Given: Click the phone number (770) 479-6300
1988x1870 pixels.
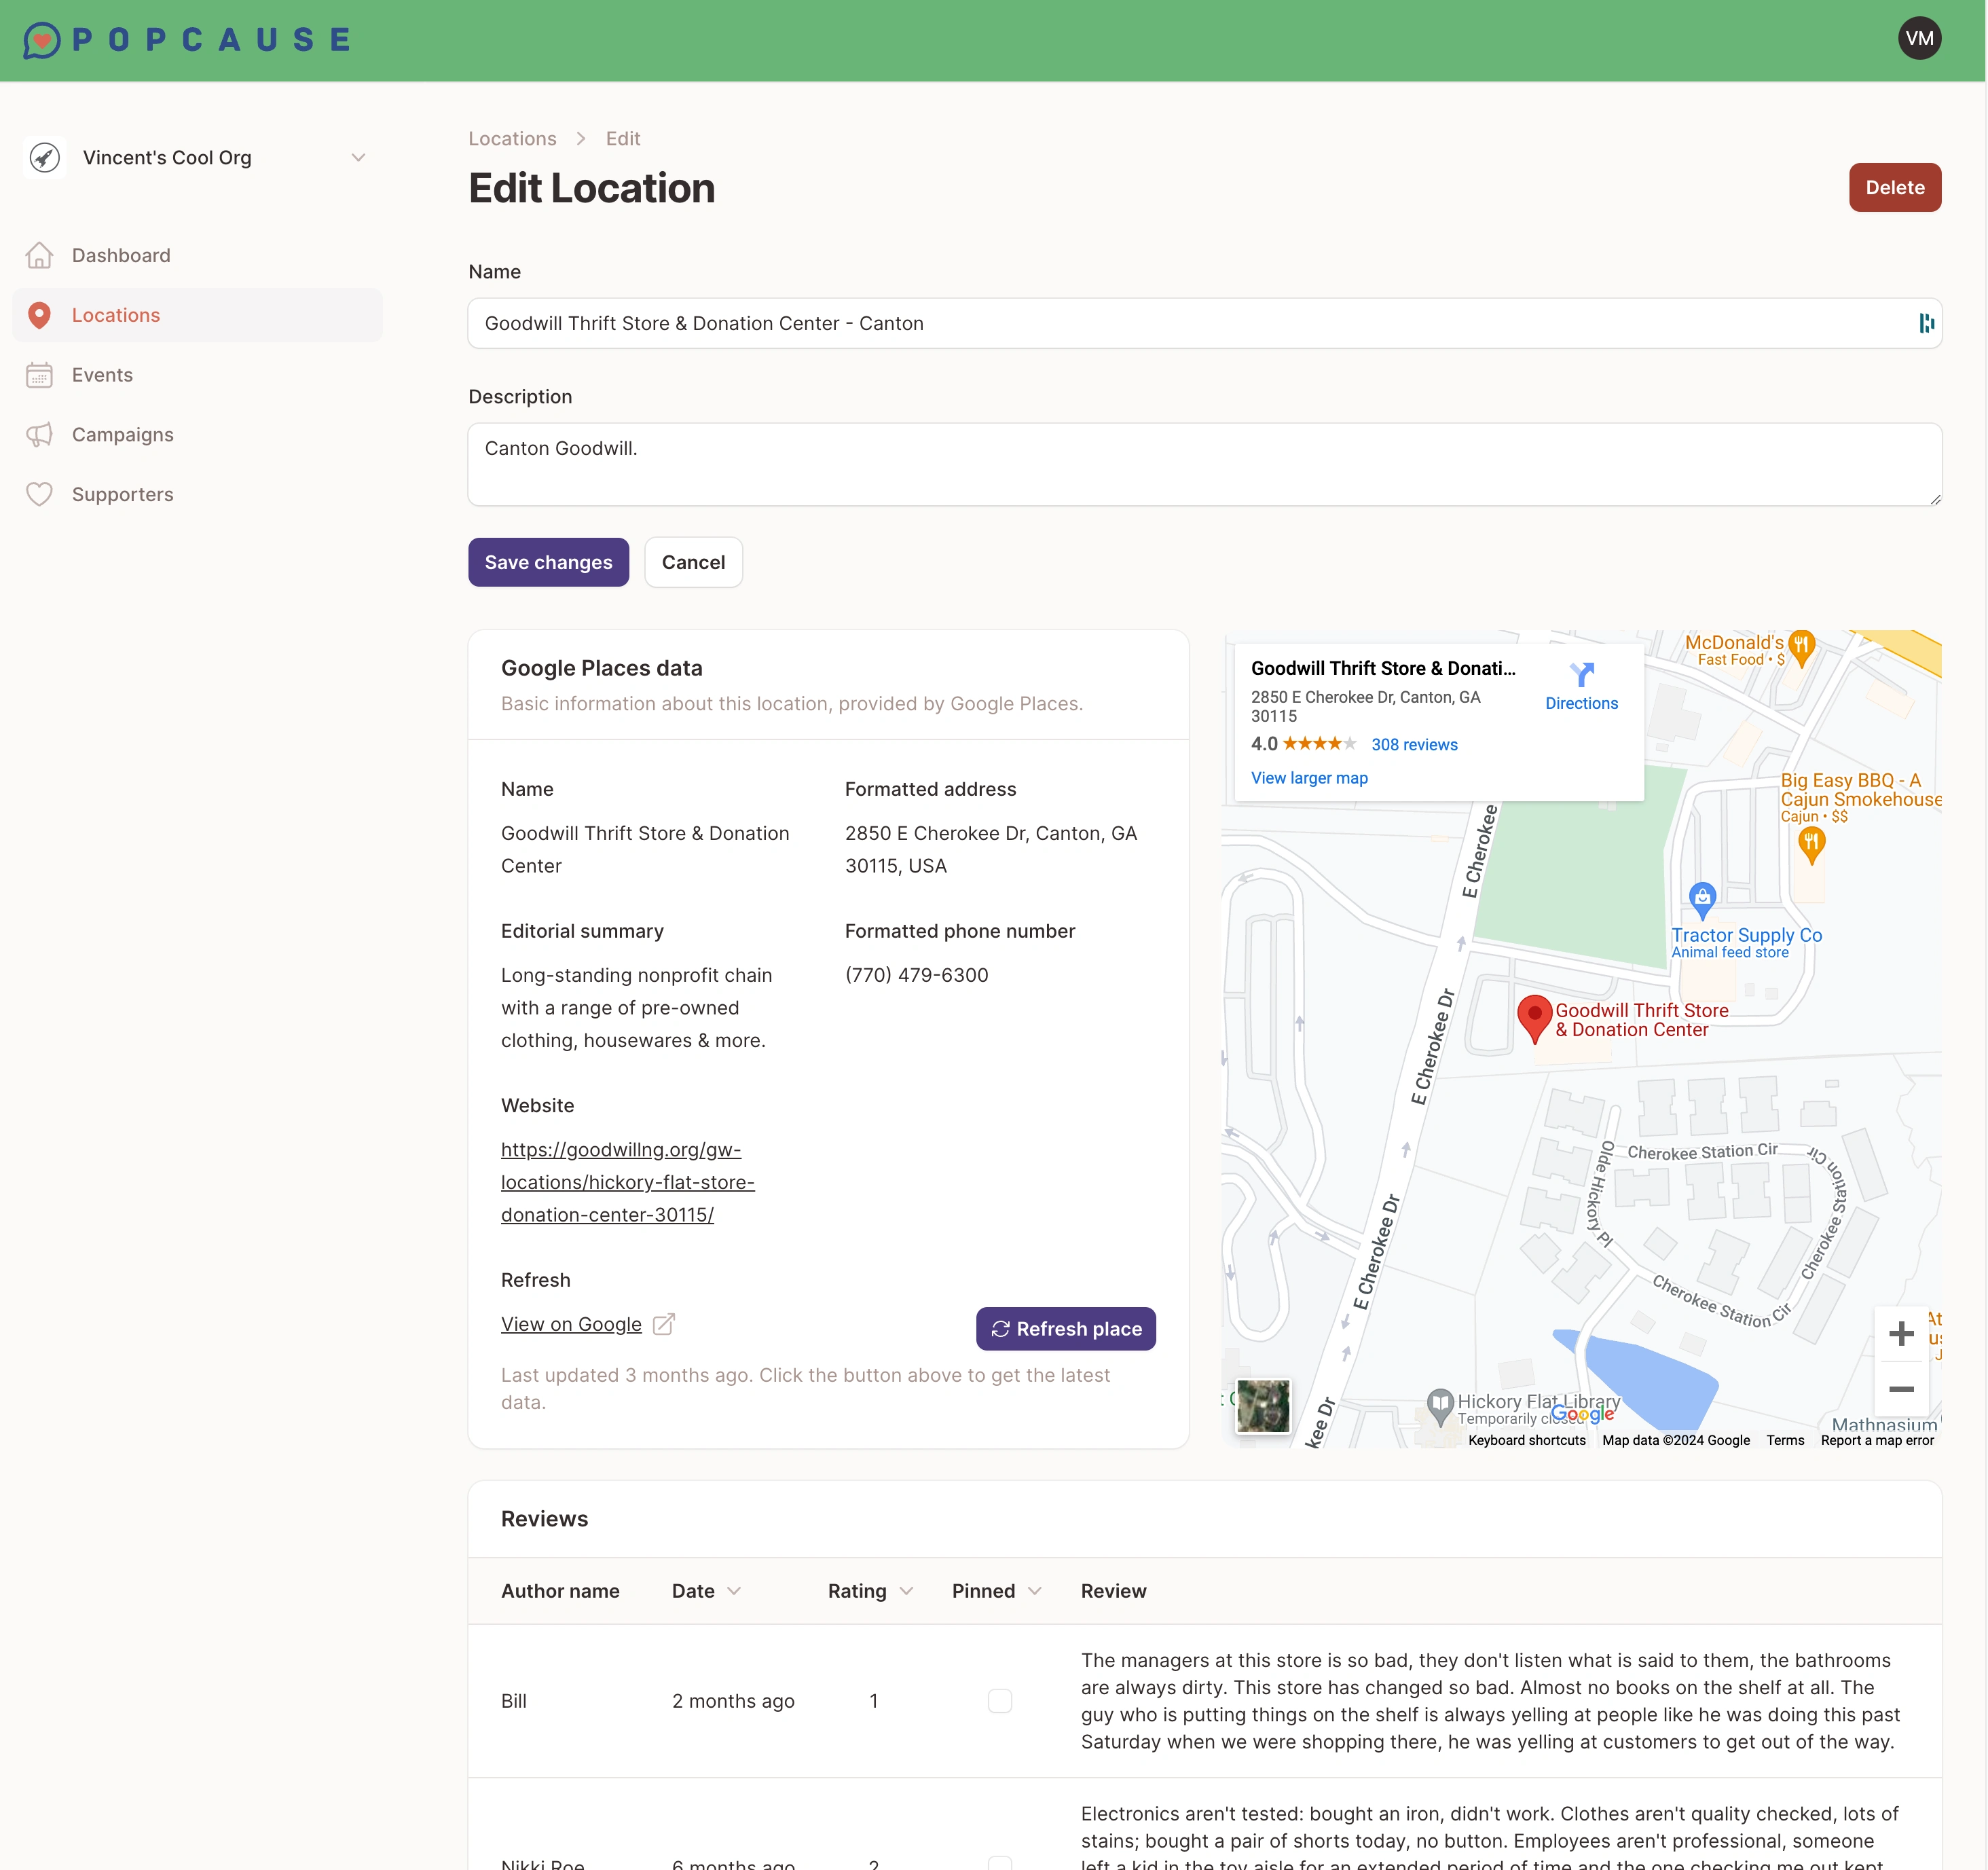Looking at the screenshot, I should 916,976.
